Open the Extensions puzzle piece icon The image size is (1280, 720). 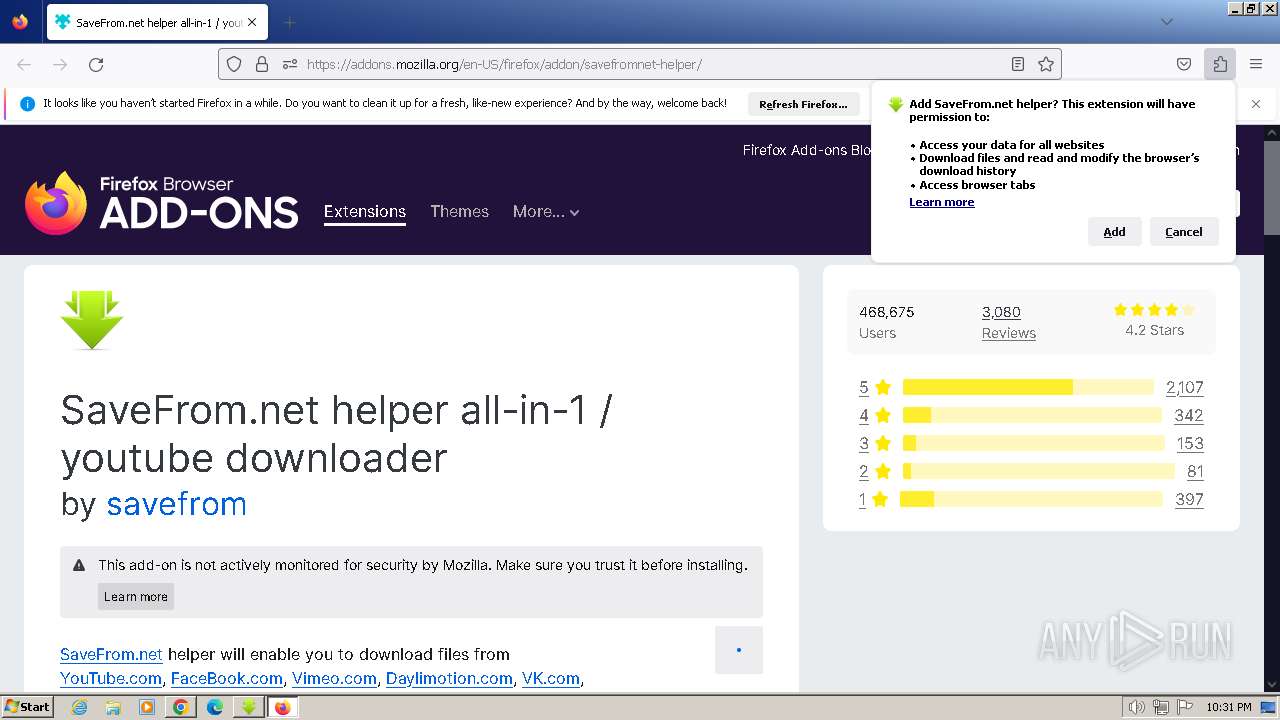1220,64
